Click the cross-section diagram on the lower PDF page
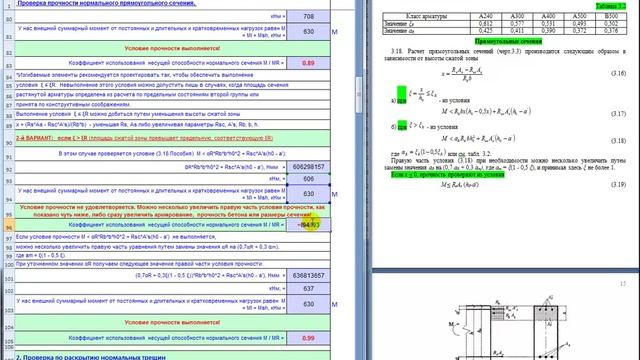This screenshot has width=640, height=360. (510, 329)
